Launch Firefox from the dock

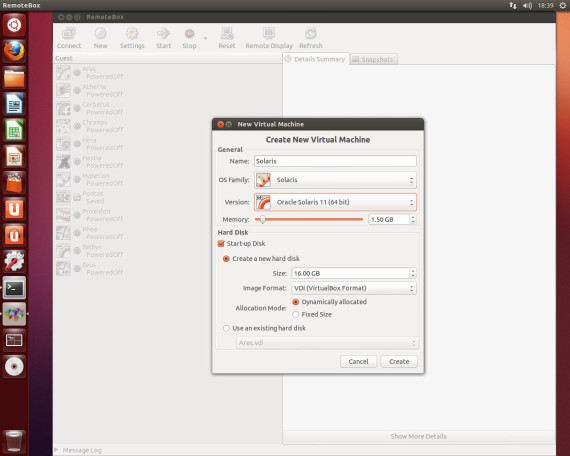tap(14, 51)
